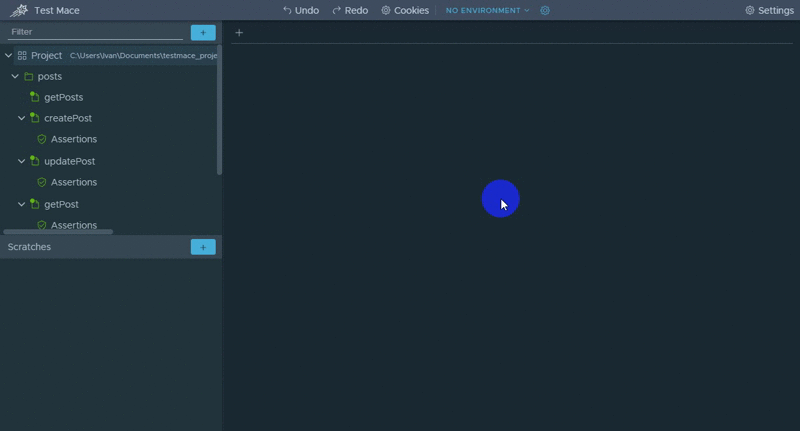Select the posts folder

coord(49,76)
